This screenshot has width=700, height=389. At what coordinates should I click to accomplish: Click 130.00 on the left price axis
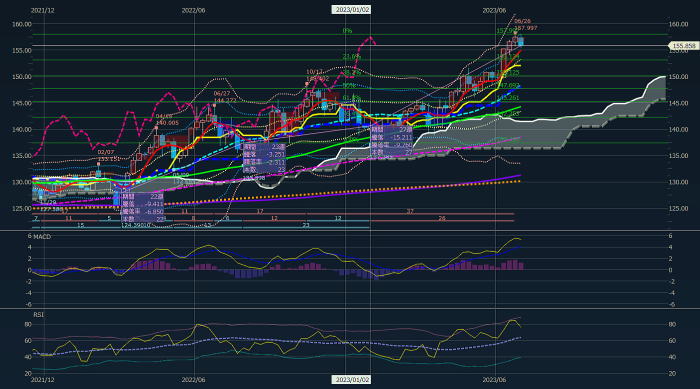tap(21, 182)
